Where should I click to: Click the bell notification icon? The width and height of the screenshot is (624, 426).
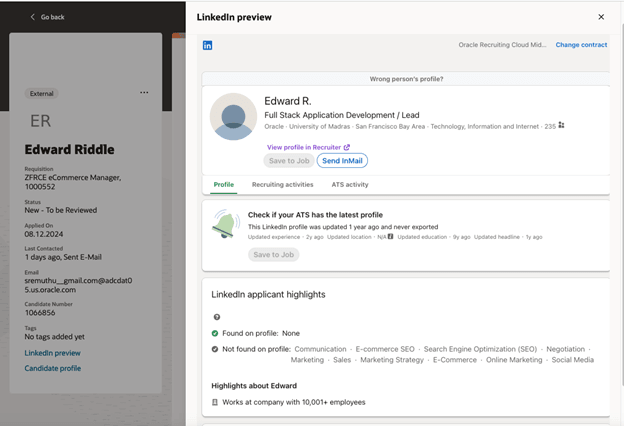pos(226,224)
